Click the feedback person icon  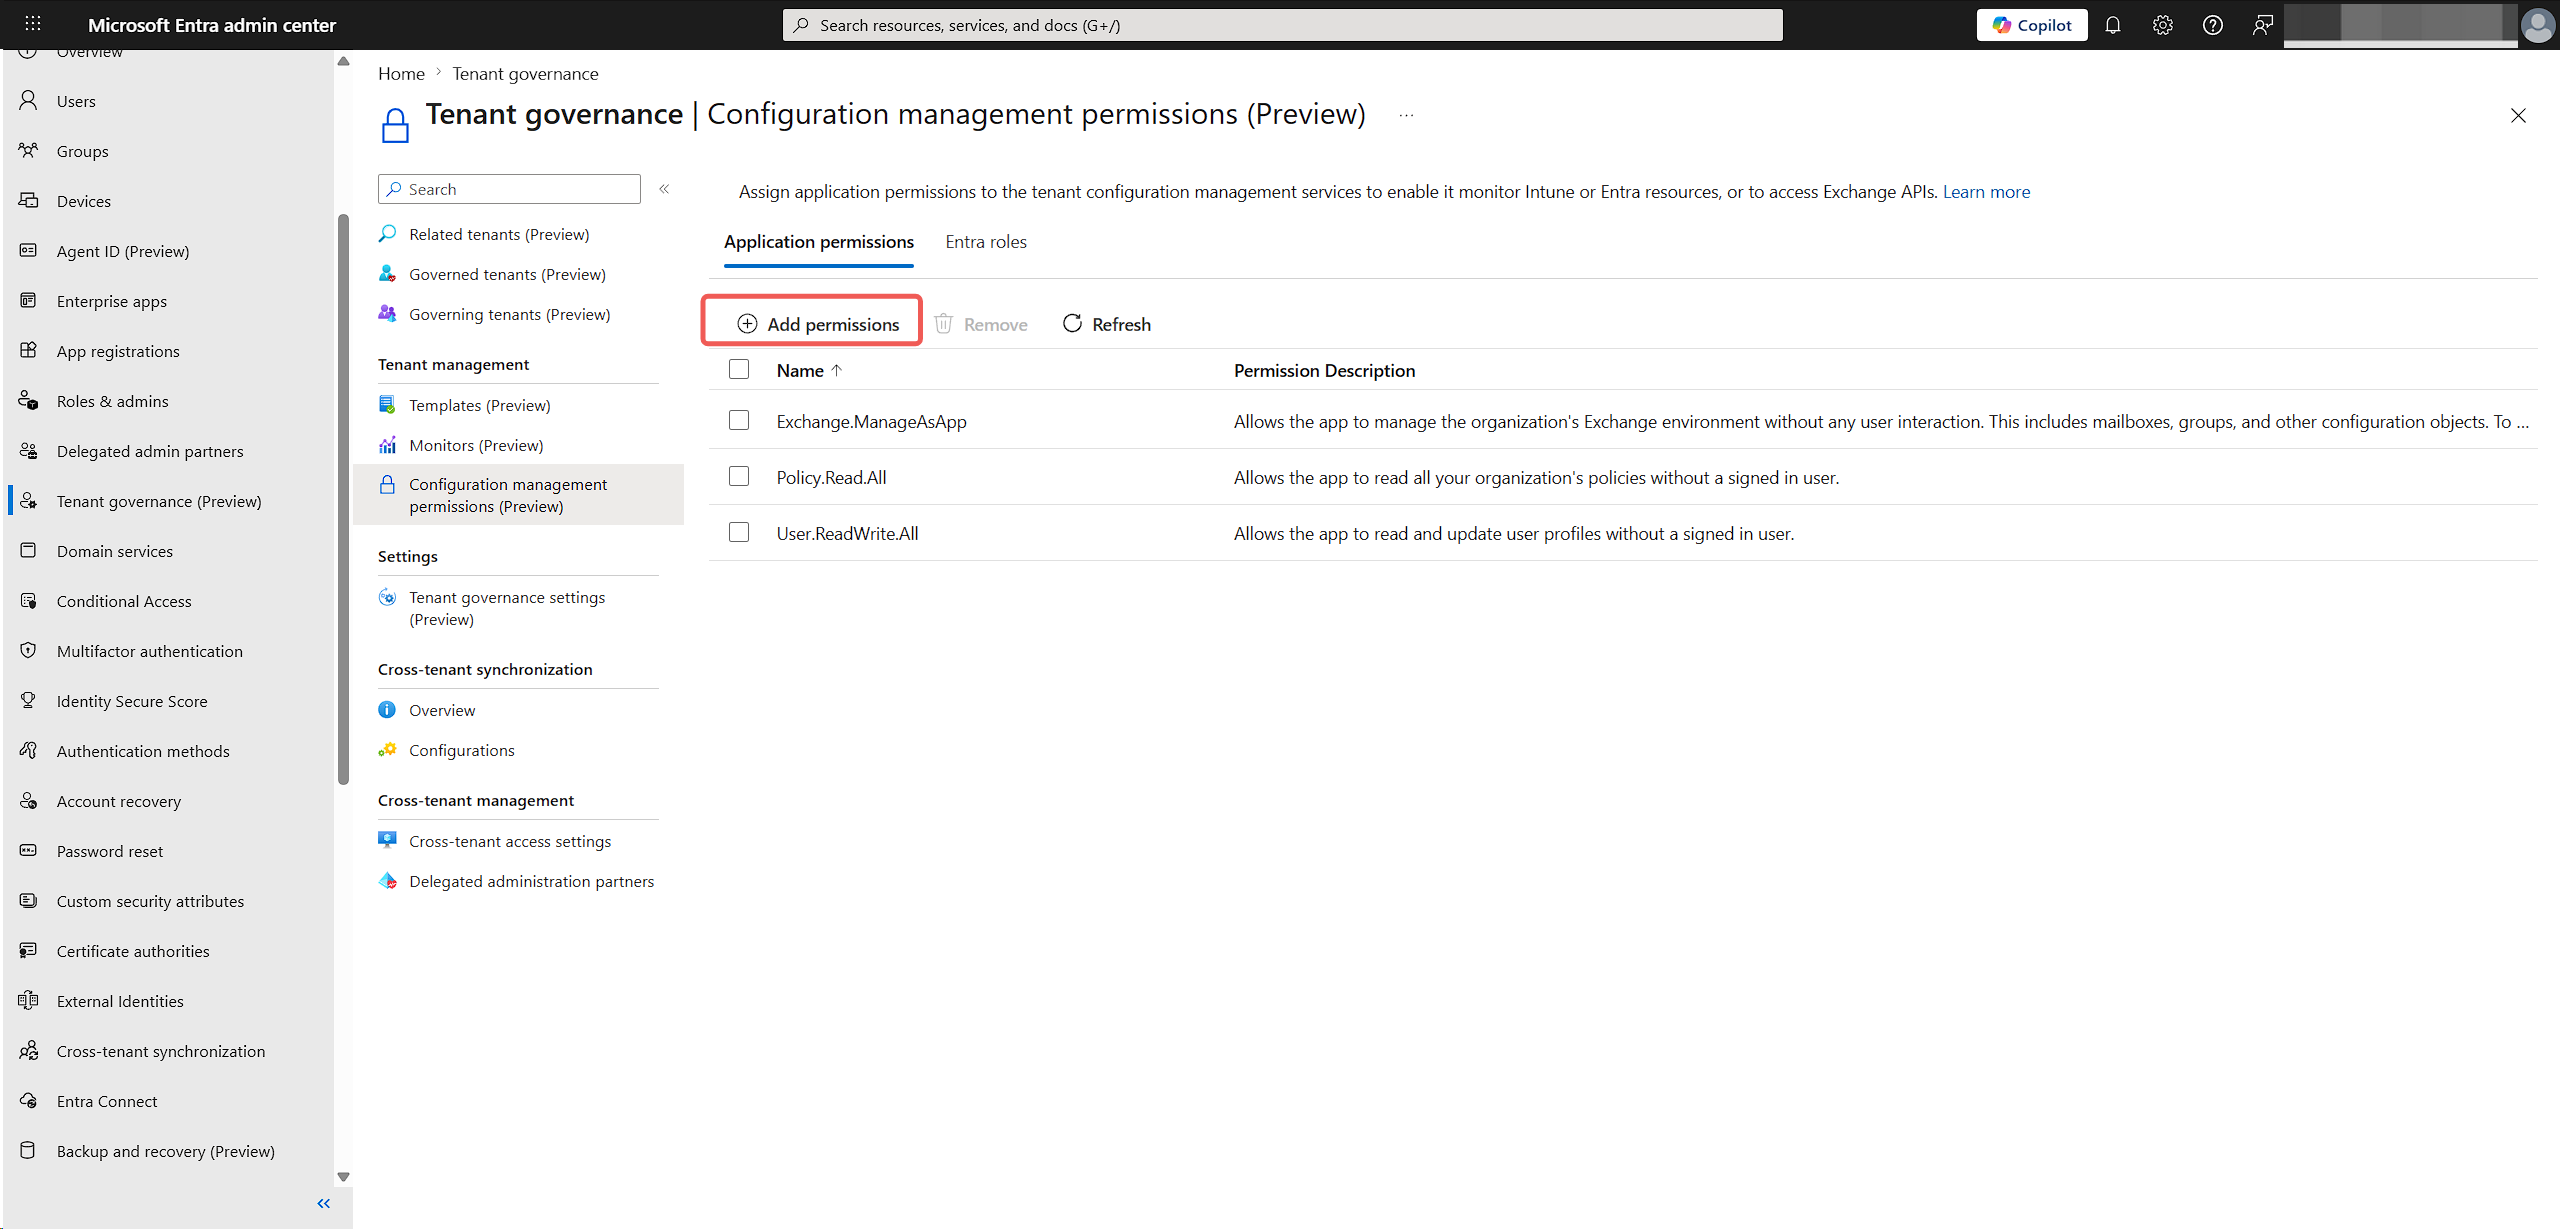click(2262, 25)
